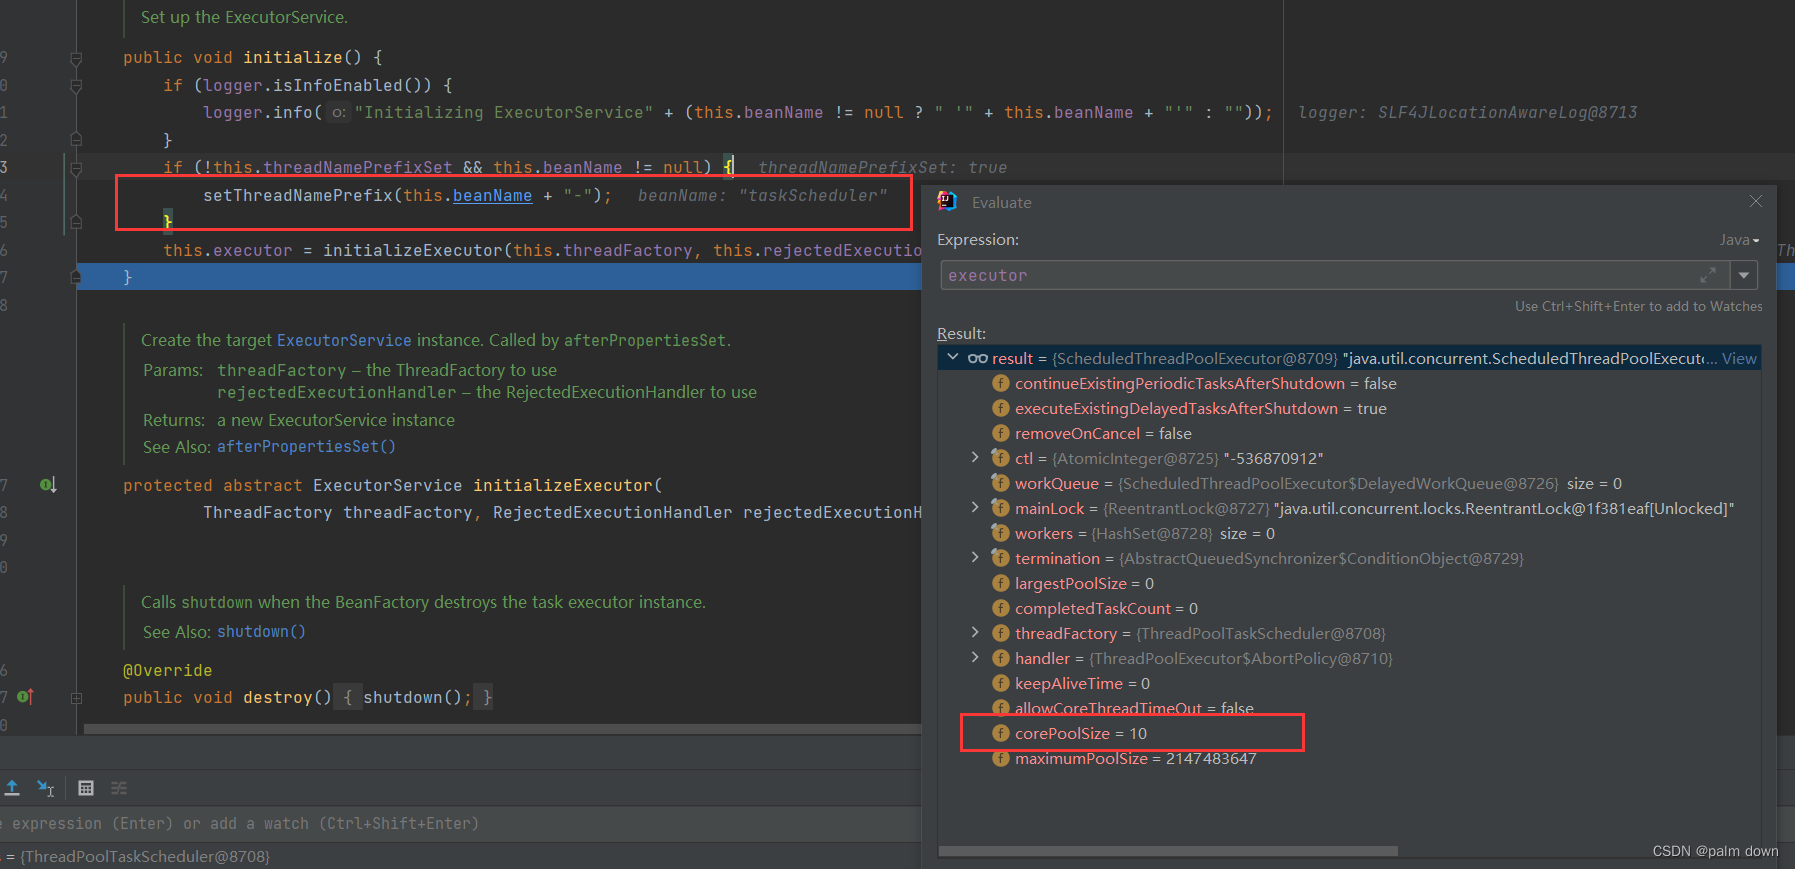
Task: Click inline hint threadNamePrefixSet: true
Action: coord(882,167)
